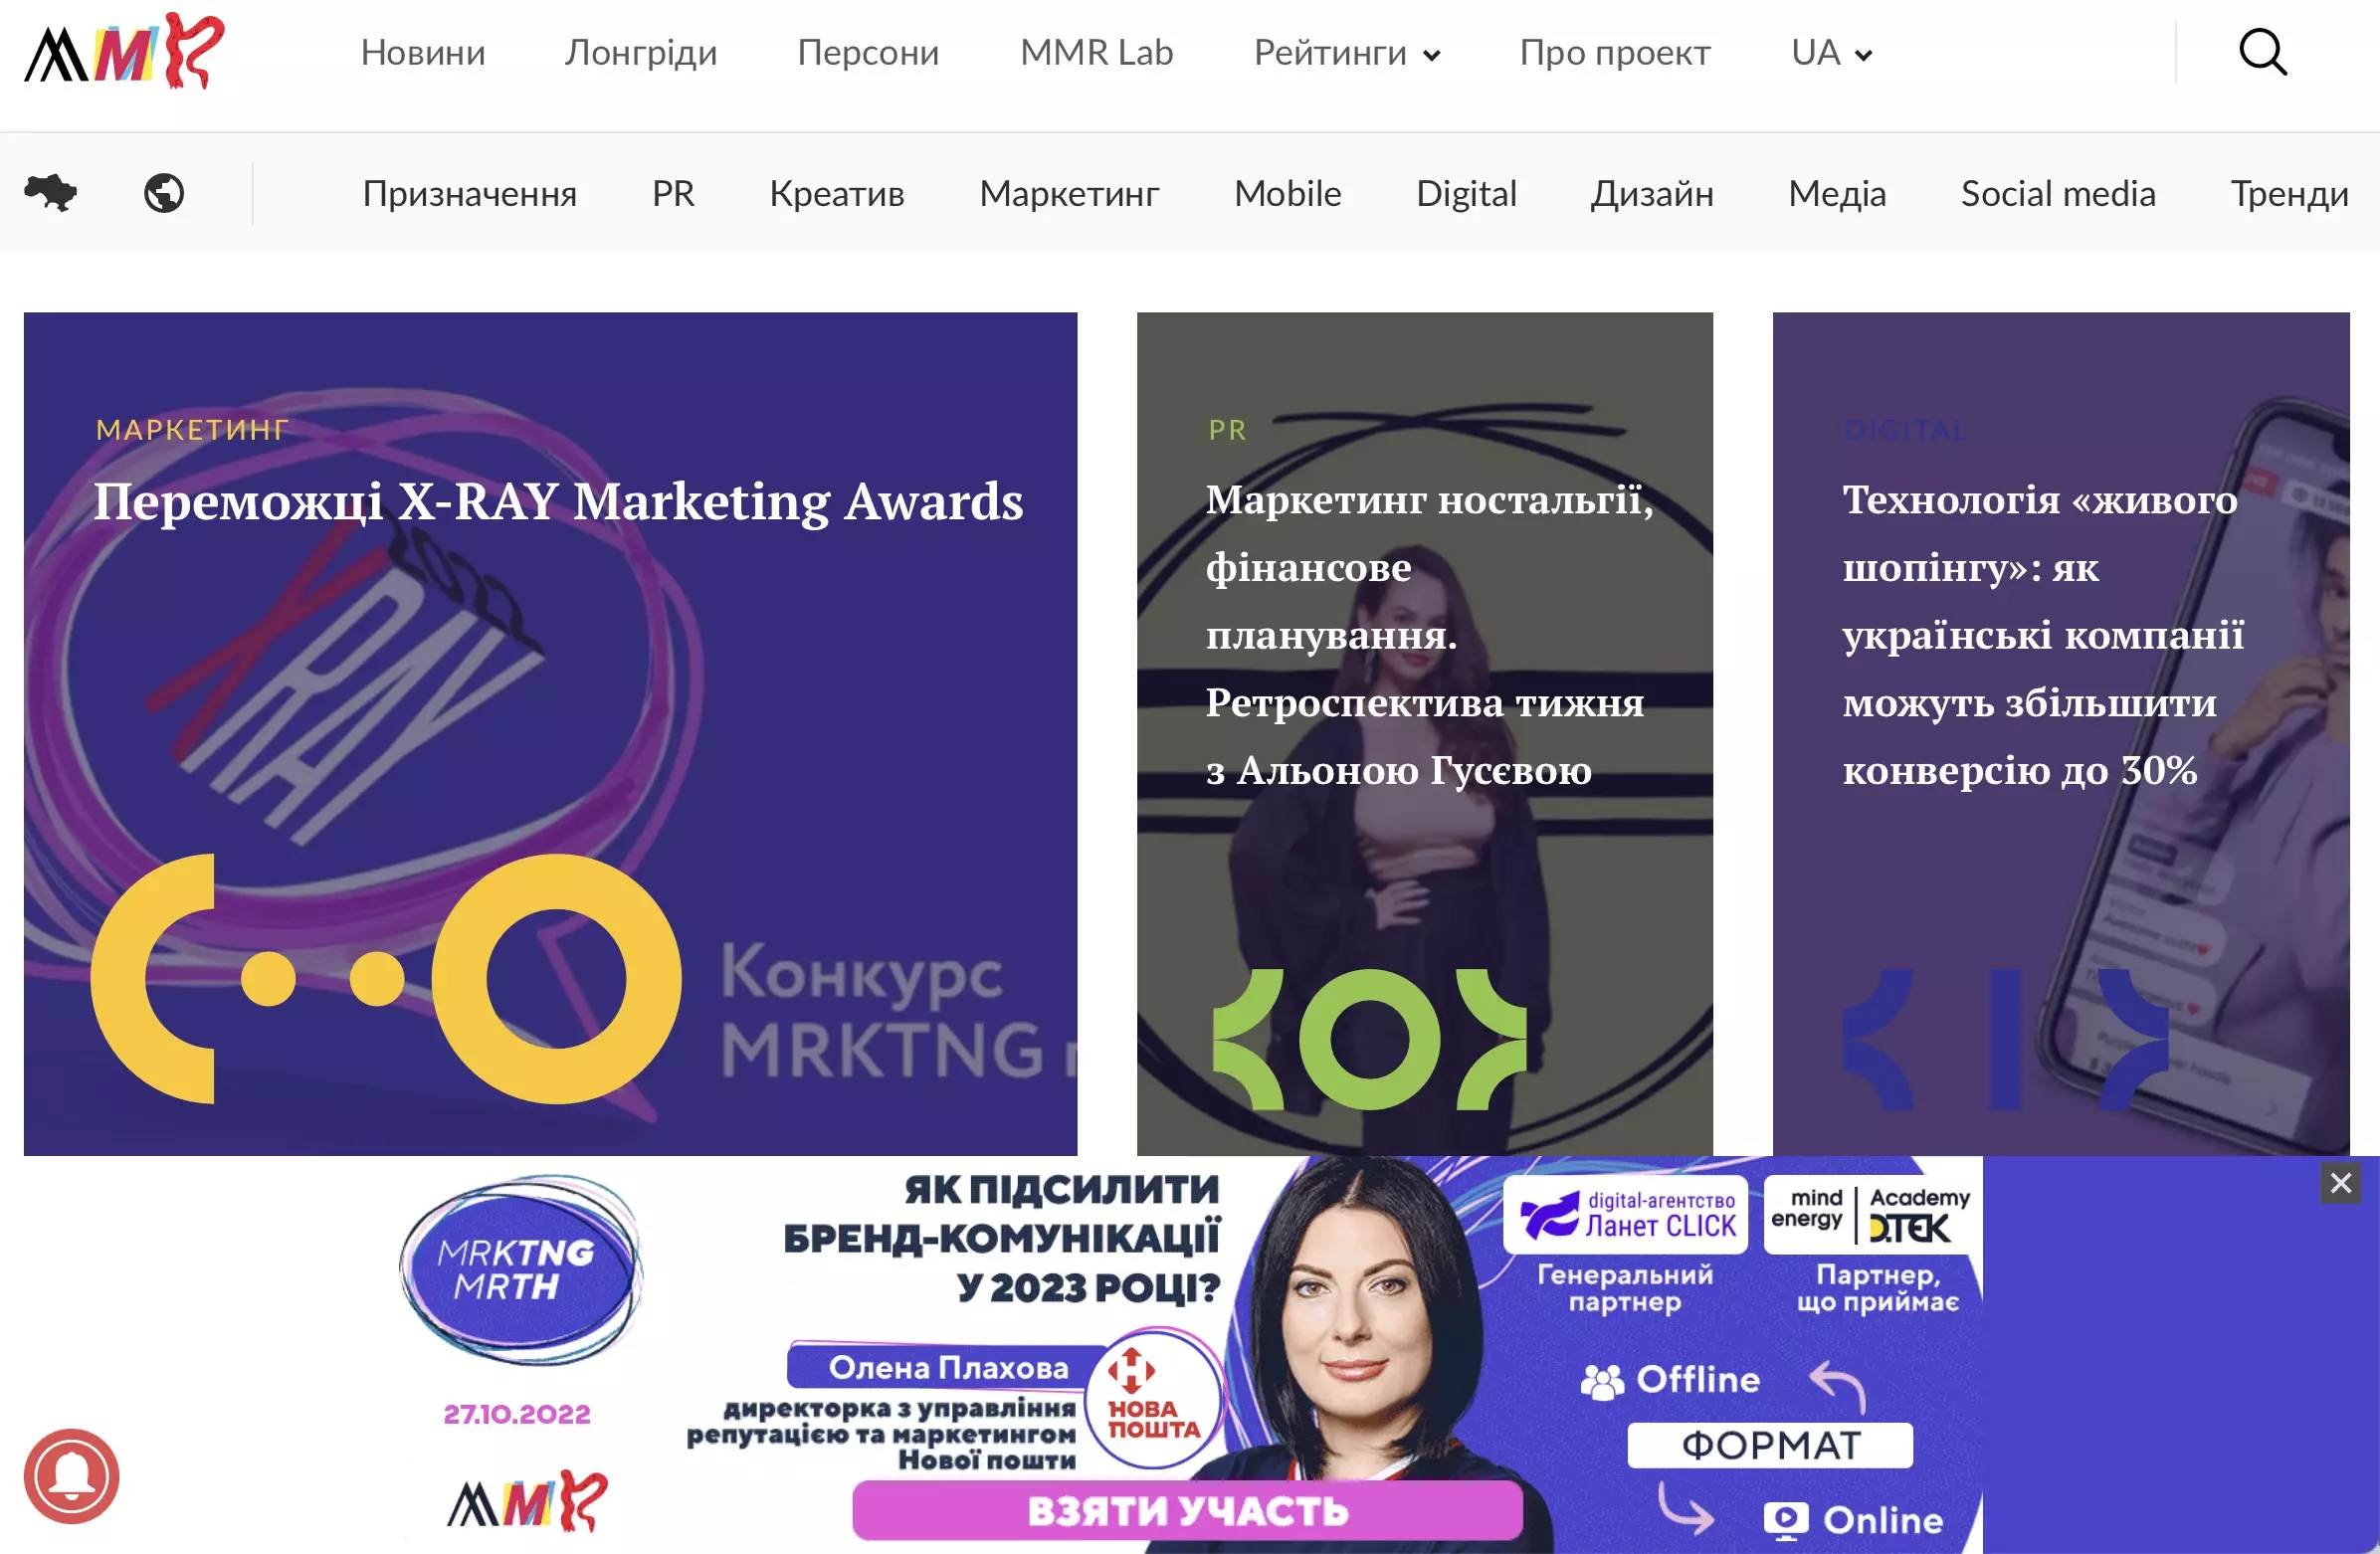Open the Новини menu item
Image resolution: width=2380 pixels, height=1554 pixels.
pos(423,52)
